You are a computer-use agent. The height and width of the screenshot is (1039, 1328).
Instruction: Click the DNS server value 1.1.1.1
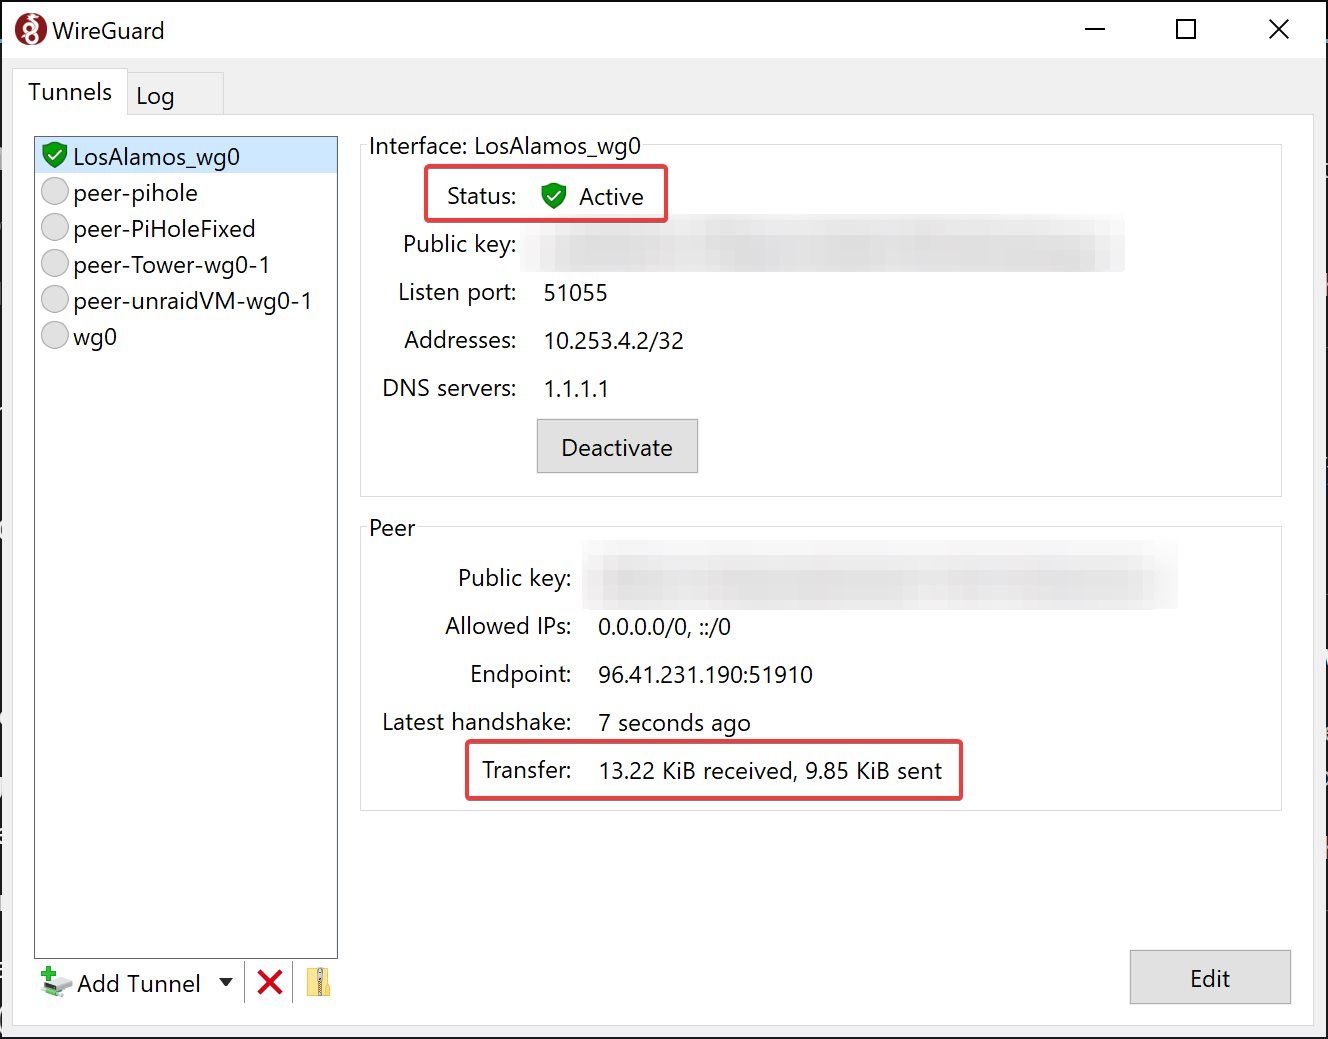pyautogui.click(x=576, y=389)
